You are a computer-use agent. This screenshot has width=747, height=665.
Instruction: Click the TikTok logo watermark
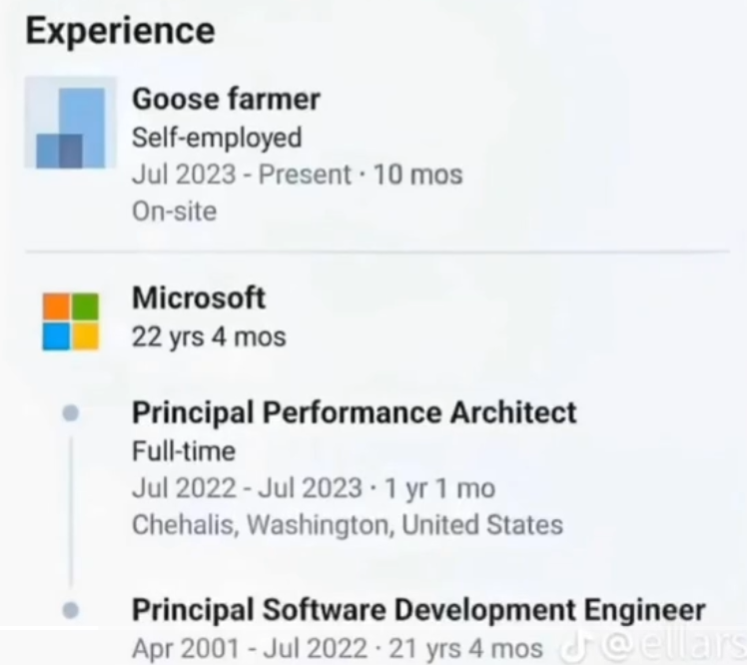click(575, 648)
